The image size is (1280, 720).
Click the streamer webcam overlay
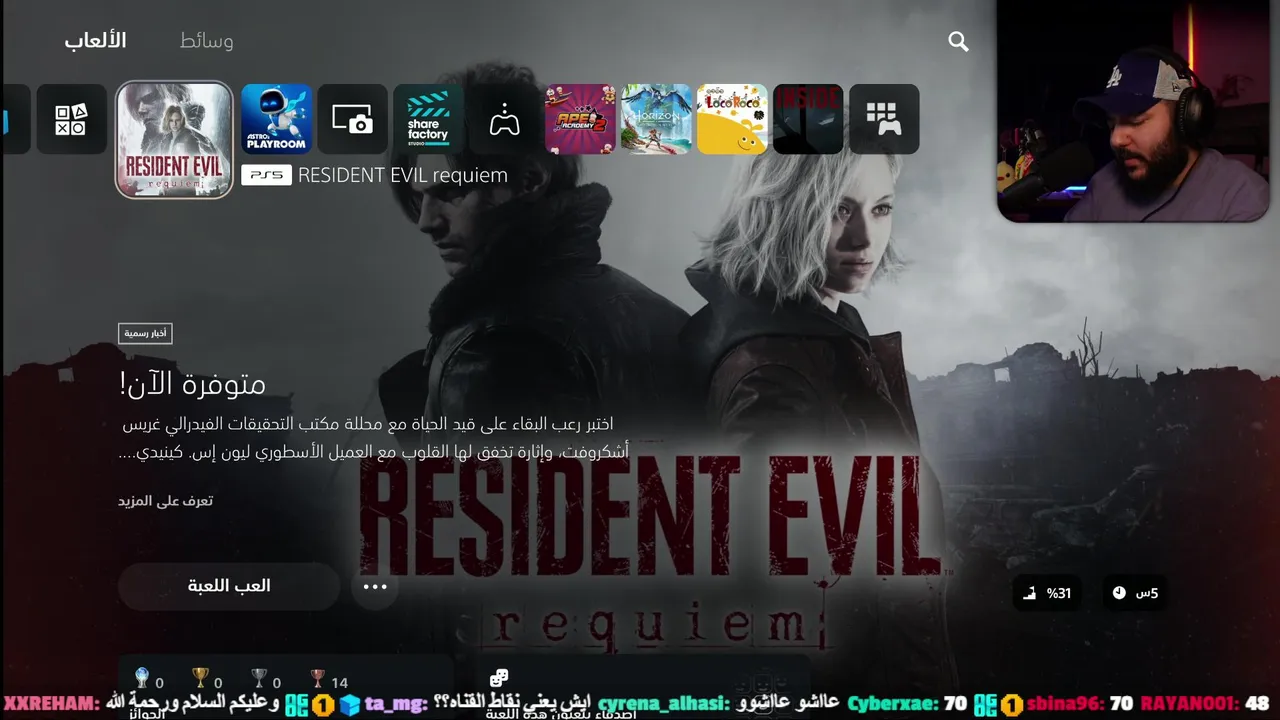[1133, 111]
